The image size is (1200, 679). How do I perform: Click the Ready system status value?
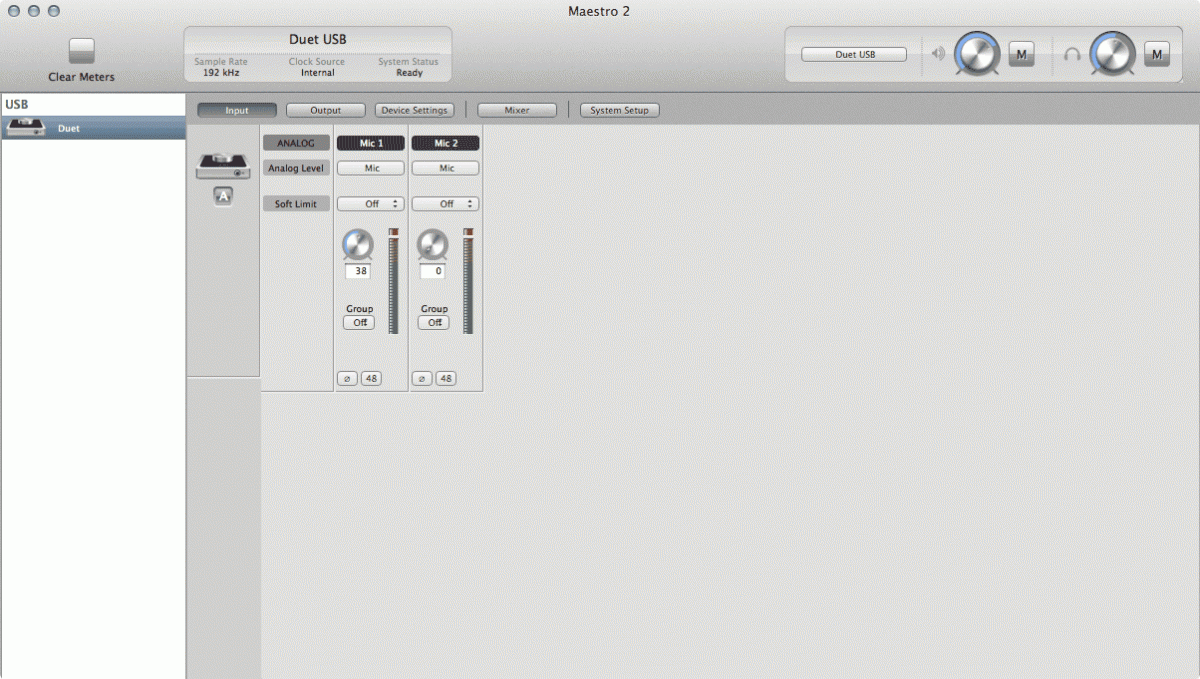409,73
